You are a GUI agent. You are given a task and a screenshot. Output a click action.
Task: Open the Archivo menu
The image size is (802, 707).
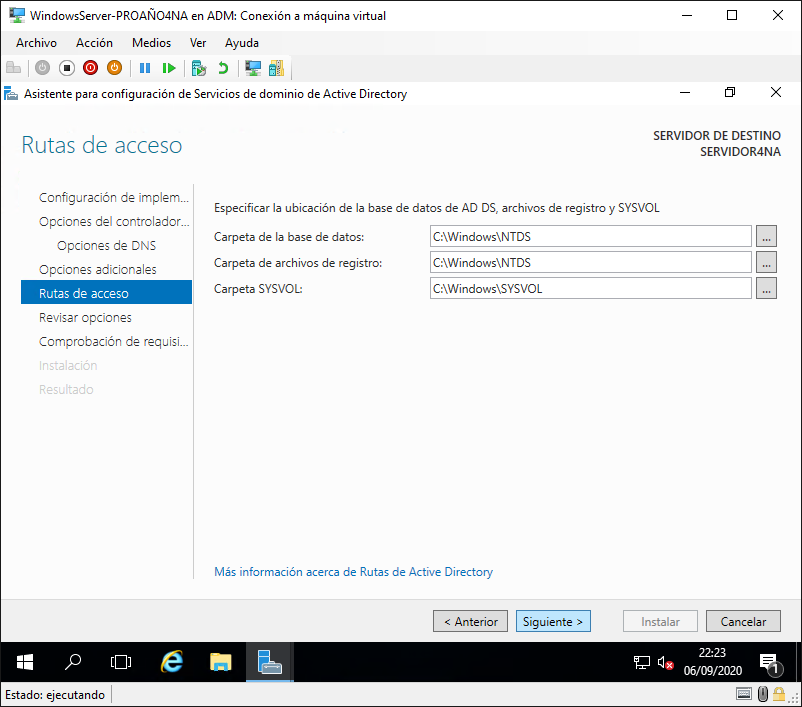(36, 43)
